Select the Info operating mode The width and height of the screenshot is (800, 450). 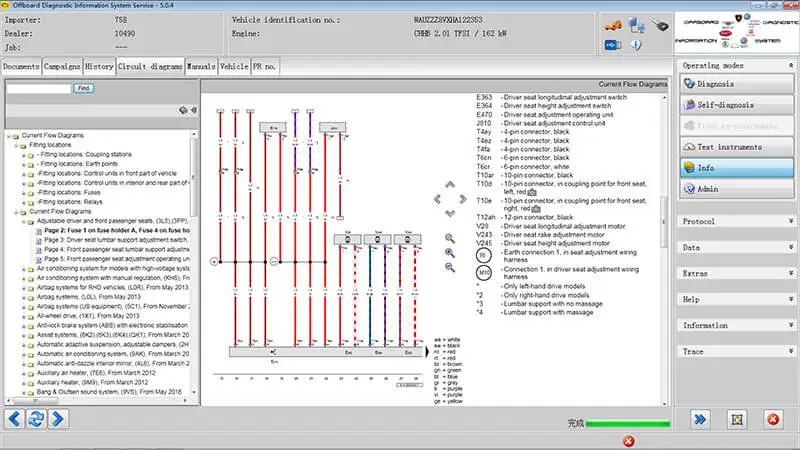click(737, 168)
